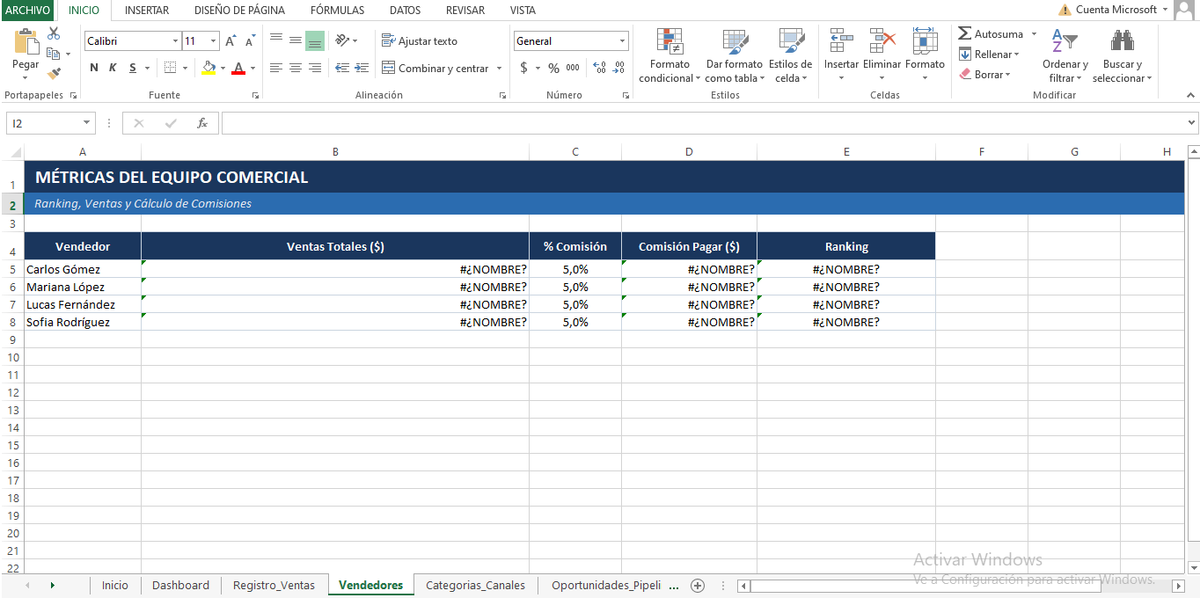Apply thousands separator 000 style
Screen dimensions: 1200x598
(x=572, y=68)
